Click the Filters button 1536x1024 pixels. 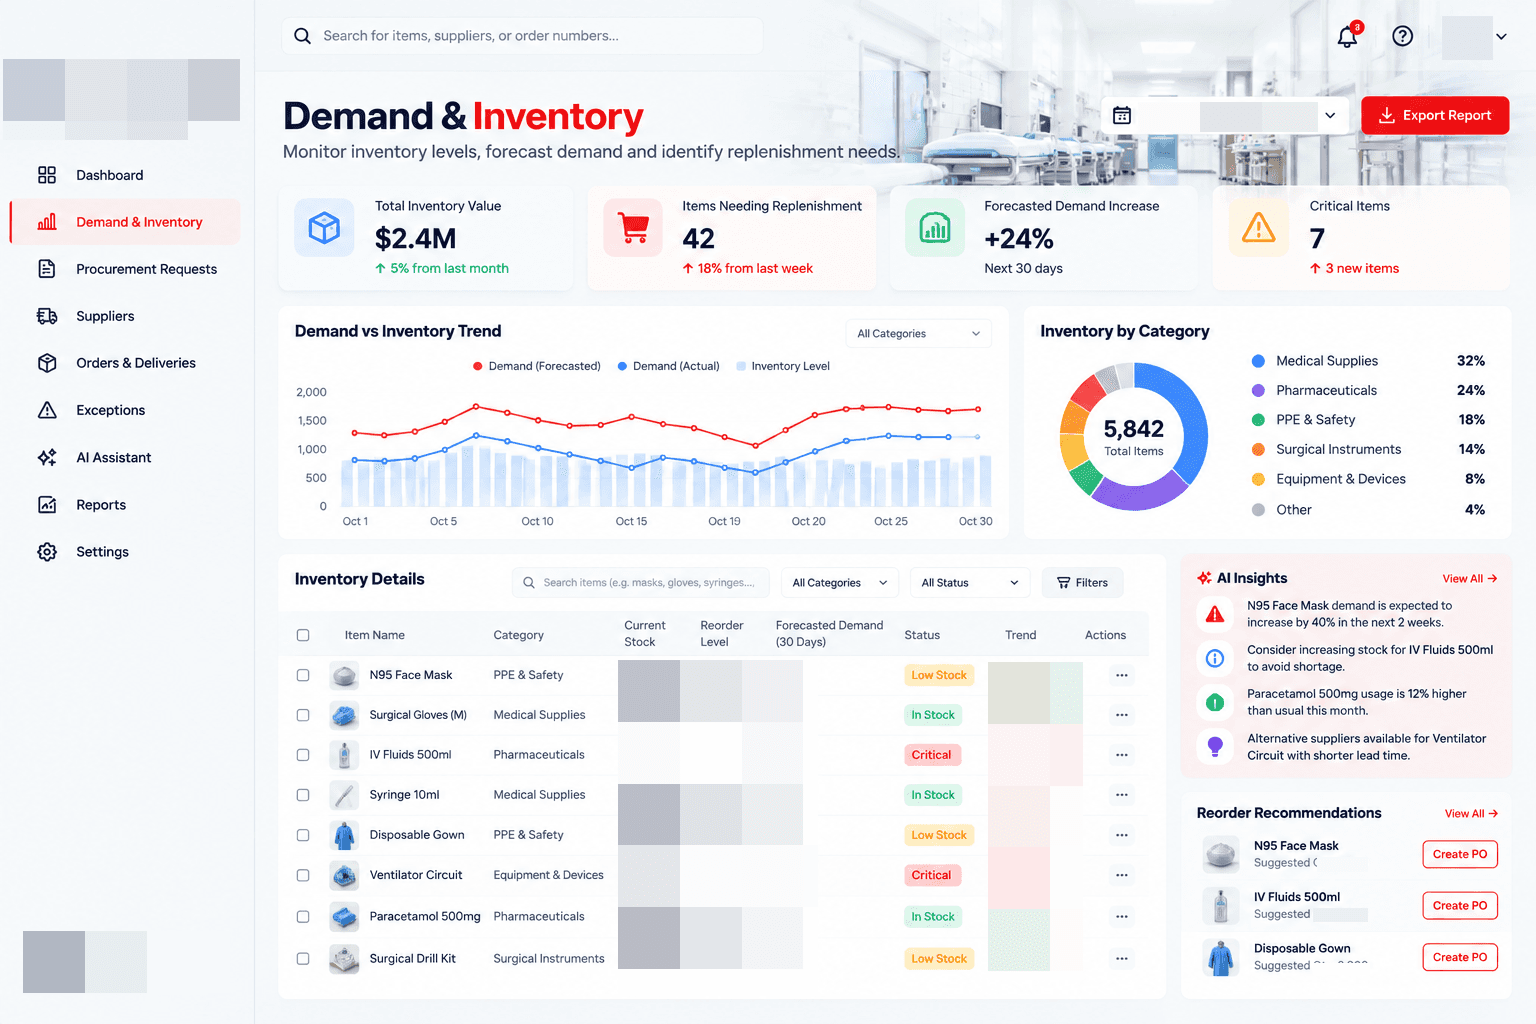1082,583
